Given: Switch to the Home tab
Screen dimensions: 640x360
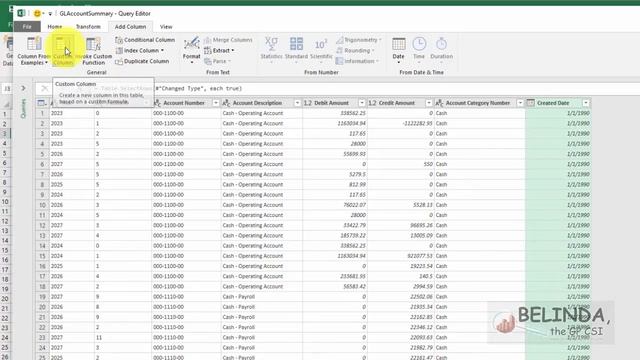Looking at the screenshot, I should [55, 27].
